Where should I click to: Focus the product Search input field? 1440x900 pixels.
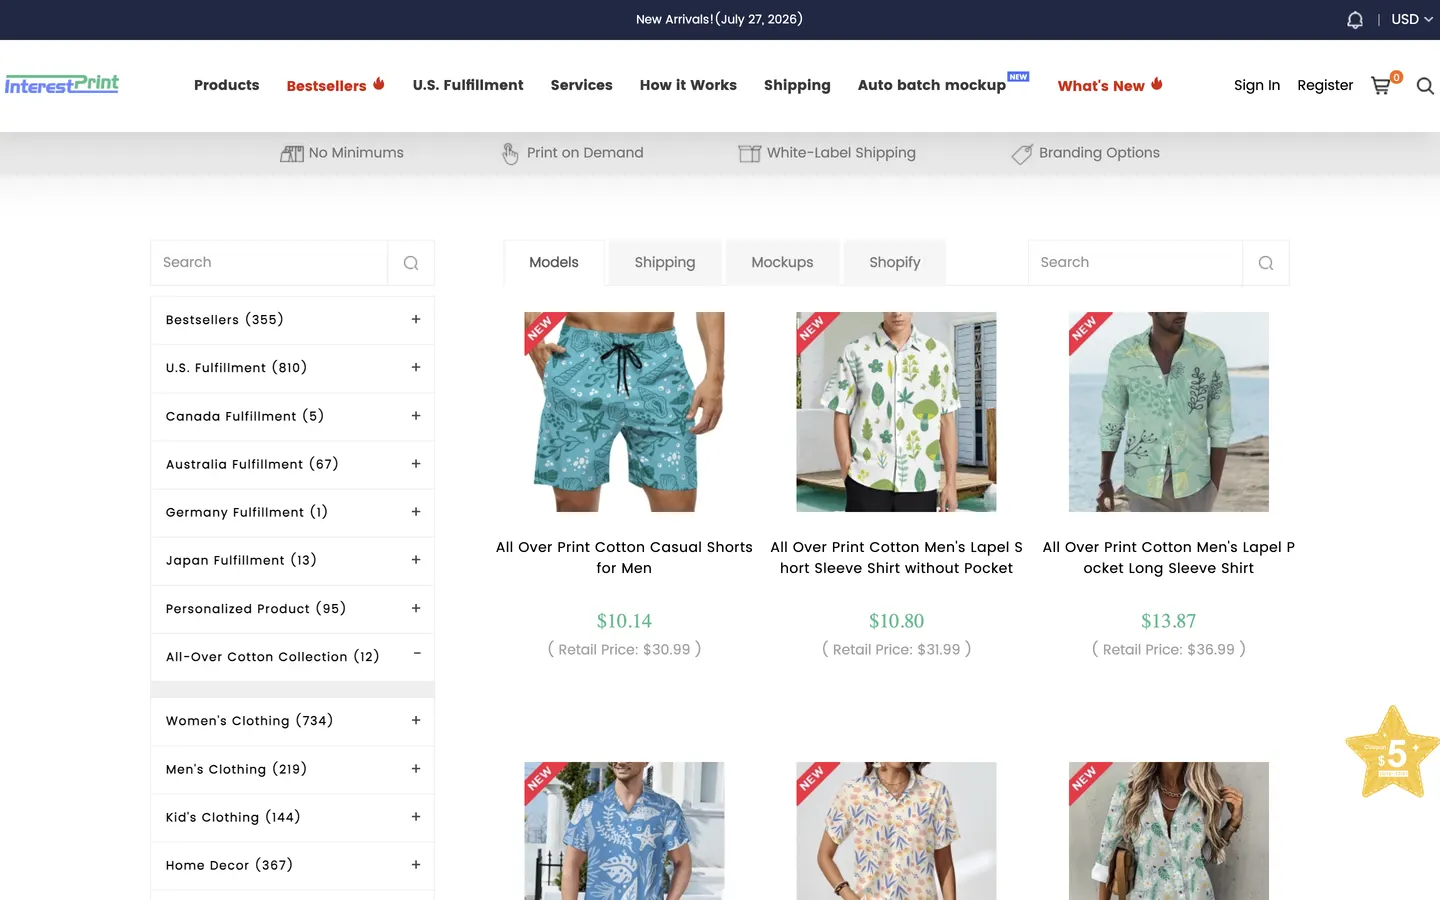1135,262
